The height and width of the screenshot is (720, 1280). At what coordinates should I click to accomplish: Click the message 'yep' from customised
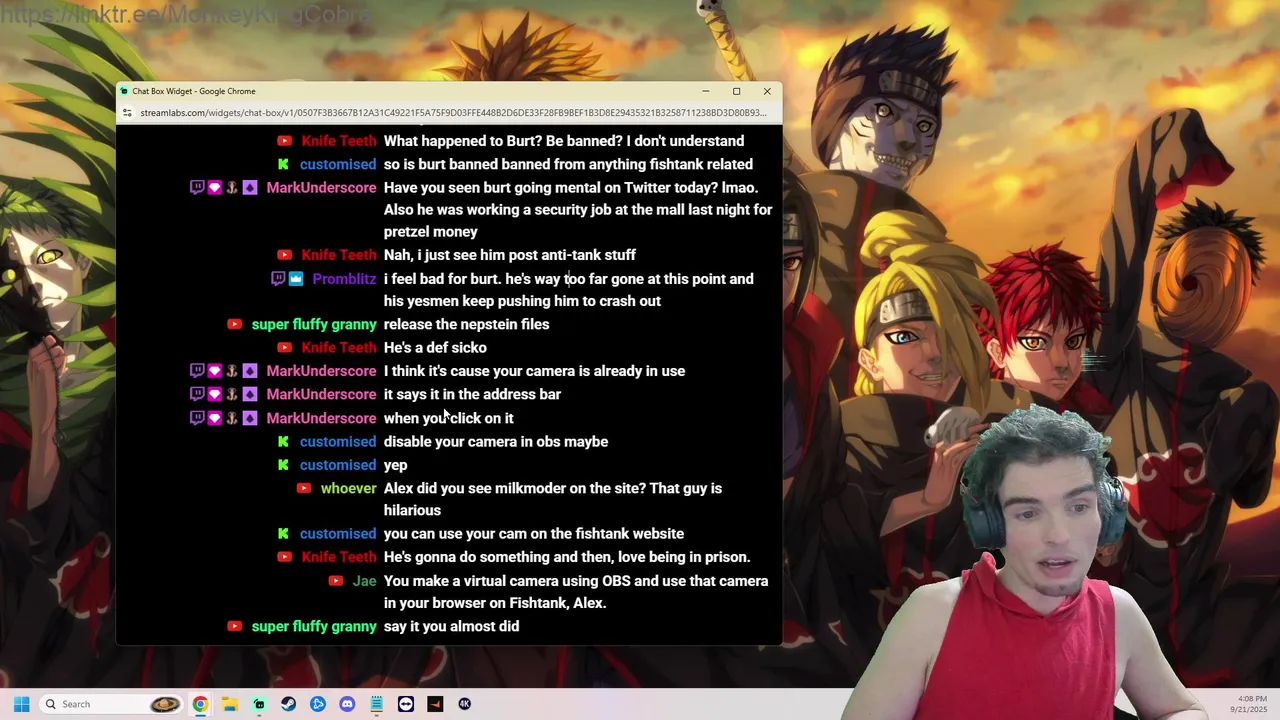[395, 465]
